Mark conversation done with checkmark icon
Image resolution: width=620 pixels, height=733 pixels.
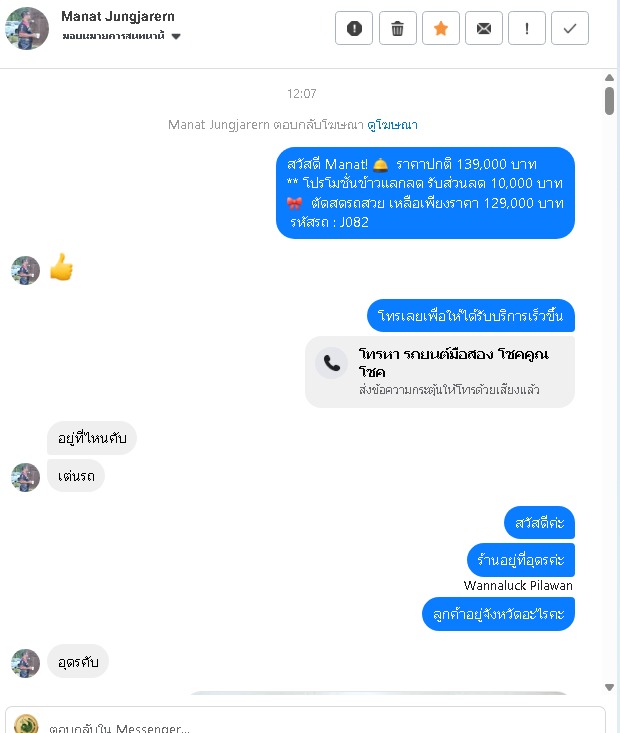[570, 29]
